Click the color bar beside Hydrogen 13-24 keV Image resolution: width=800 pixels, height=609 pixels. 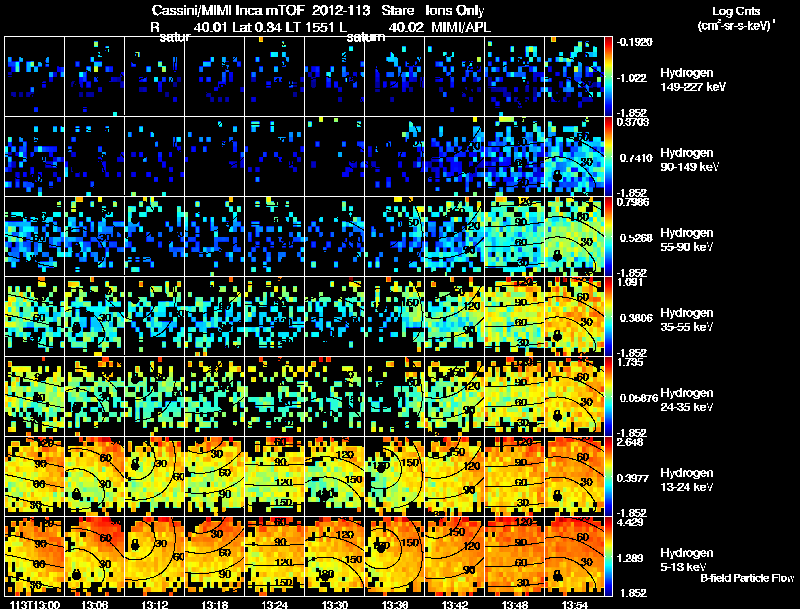[608, 476]
